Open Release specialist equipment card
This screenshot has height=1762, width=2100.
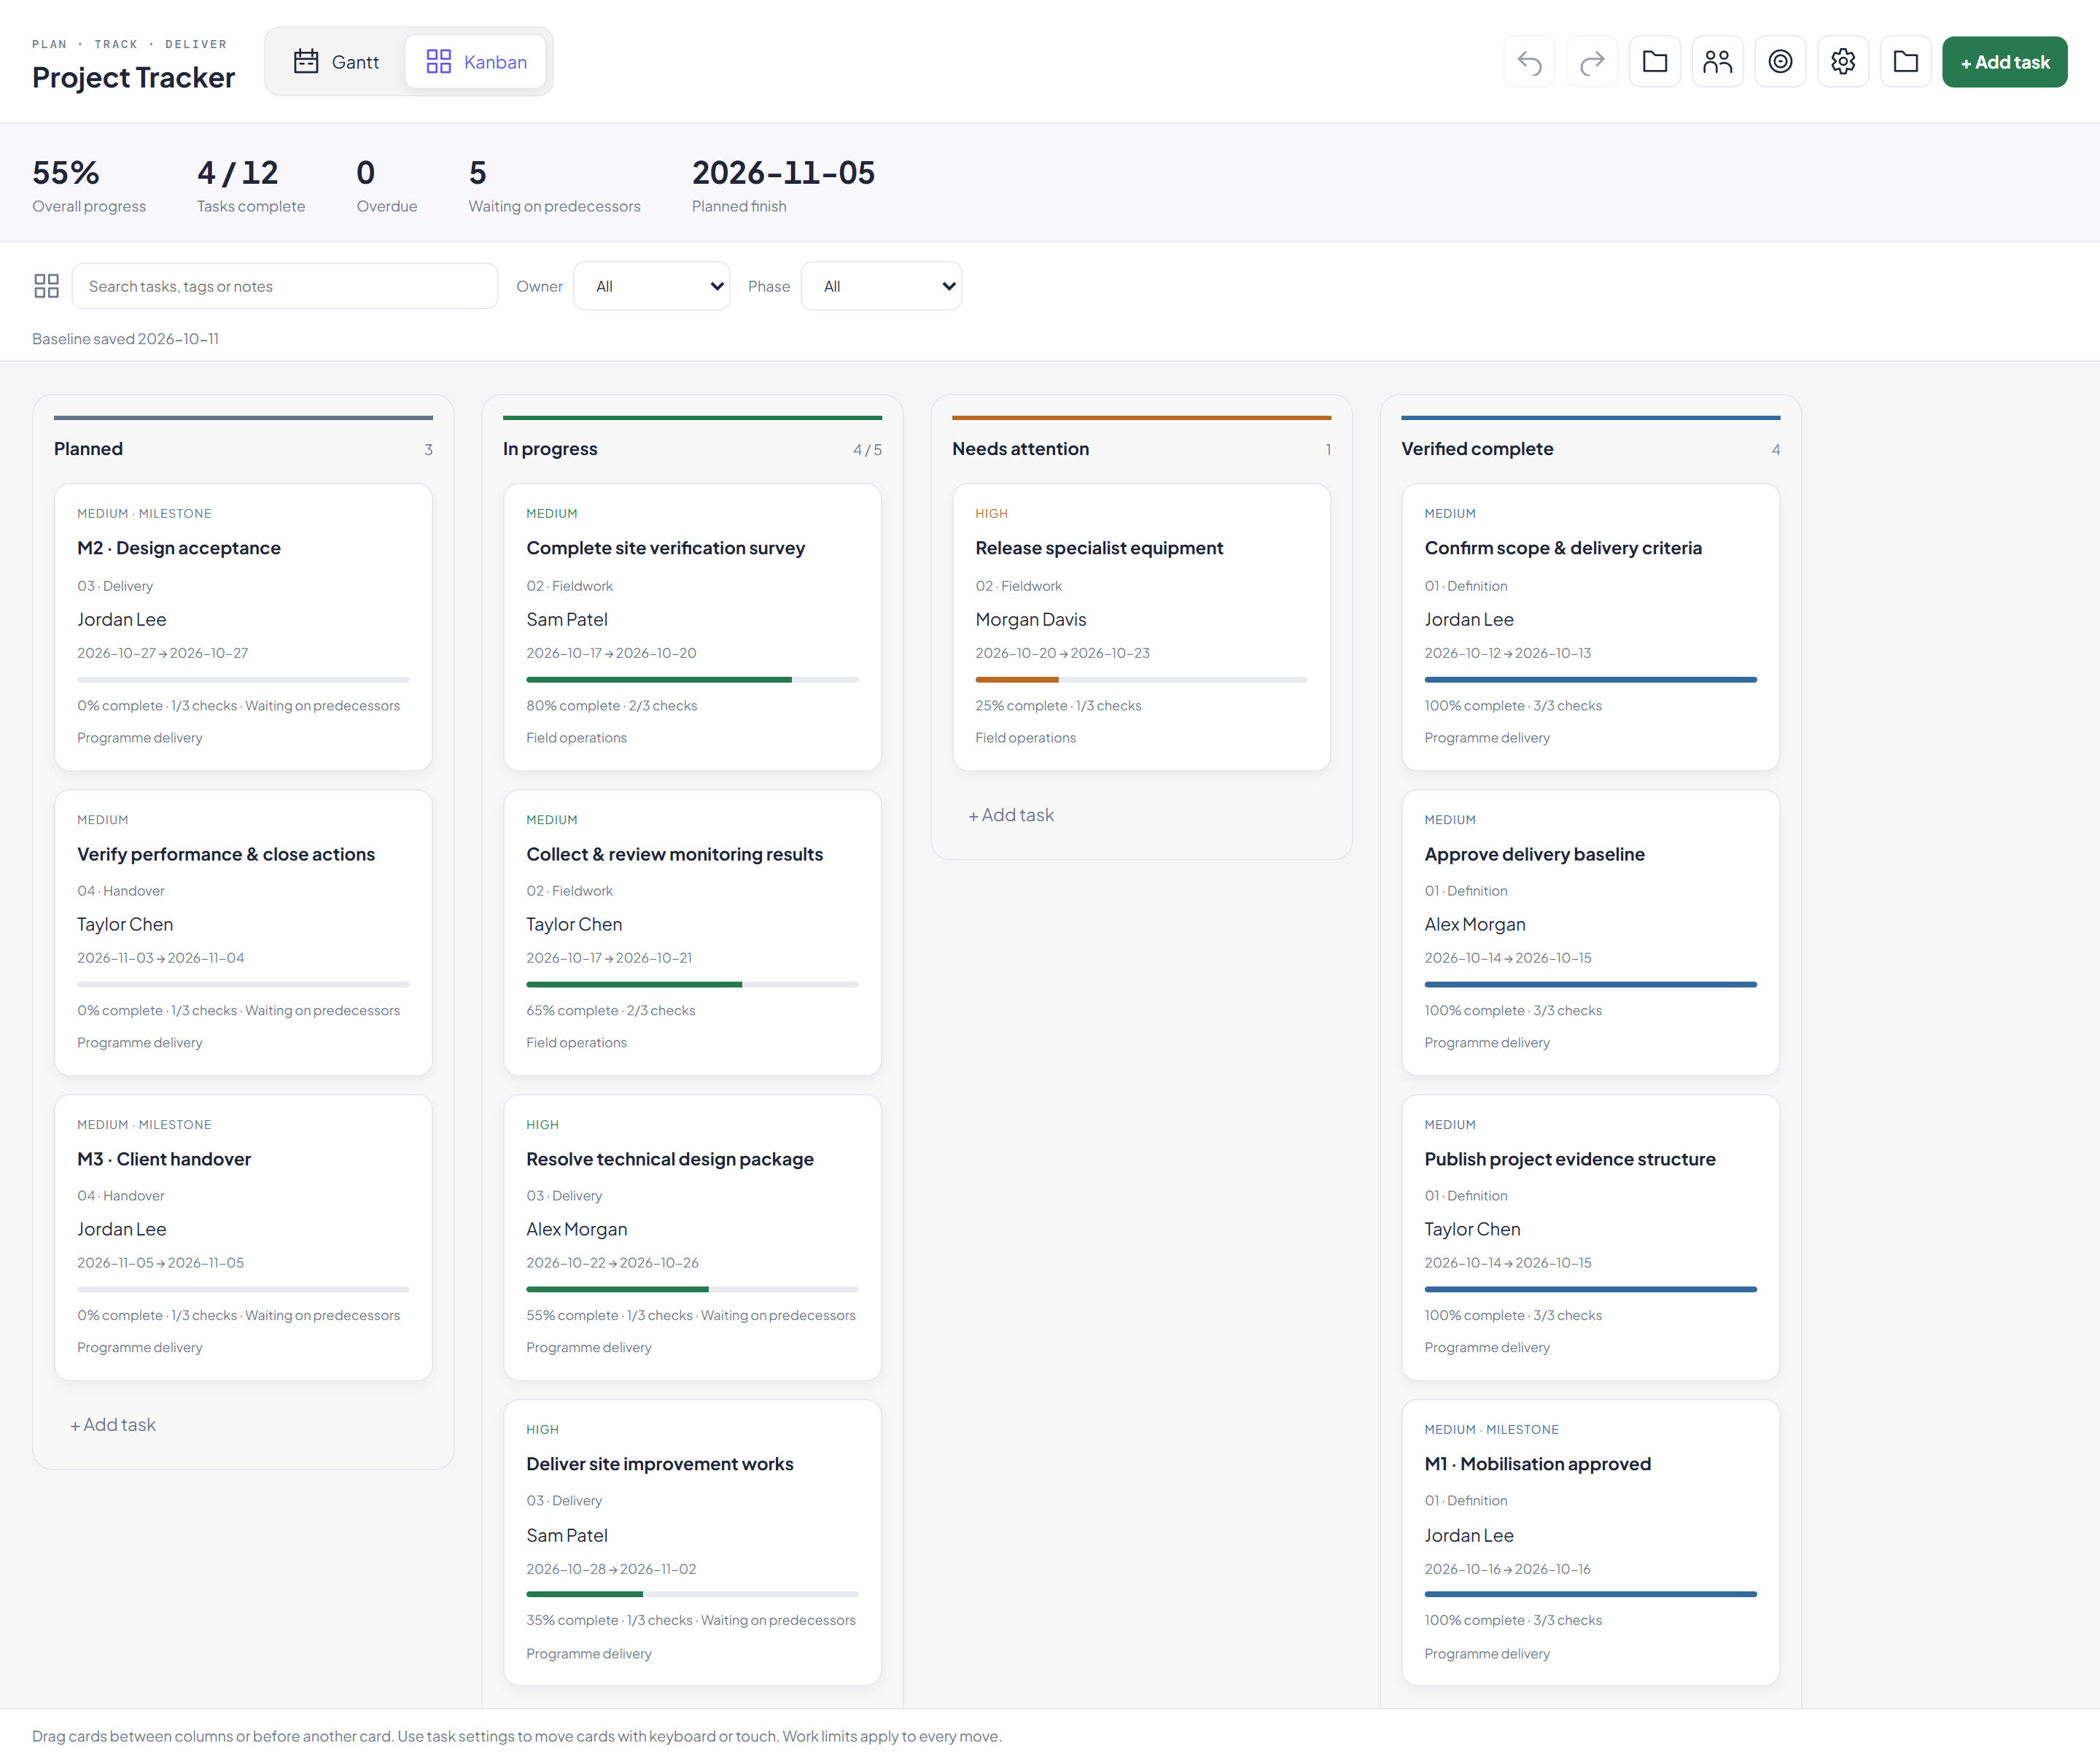click(x=1141, y=627)
